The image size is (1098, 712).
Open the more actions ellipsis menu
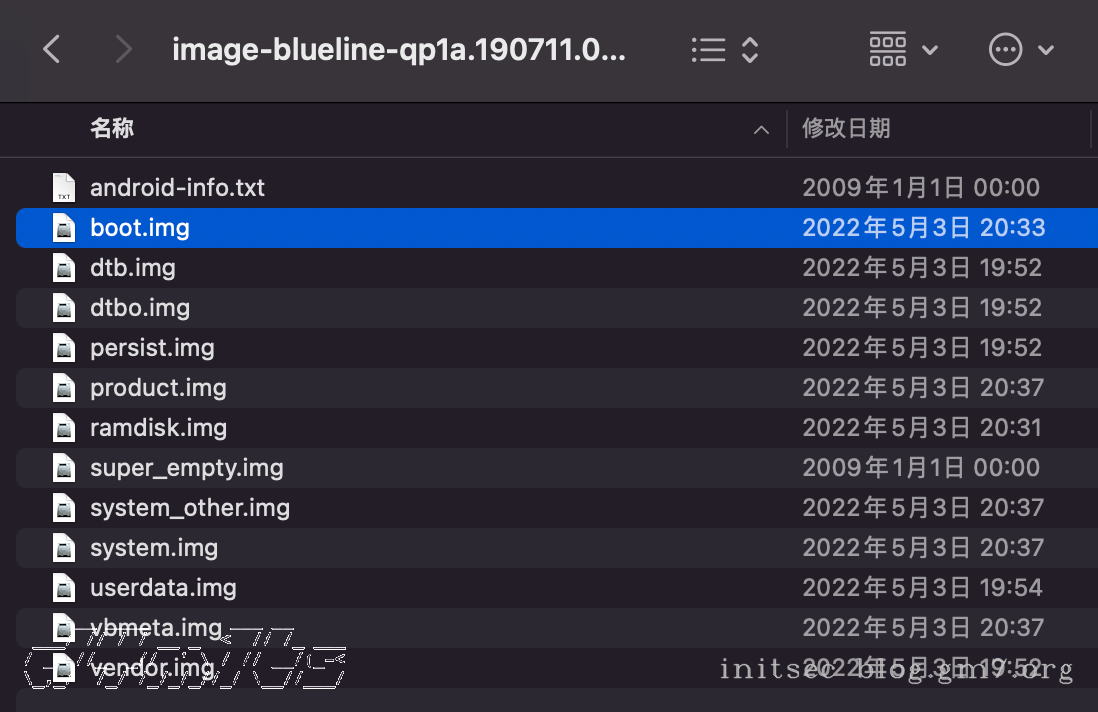(x=1021, y=50)
